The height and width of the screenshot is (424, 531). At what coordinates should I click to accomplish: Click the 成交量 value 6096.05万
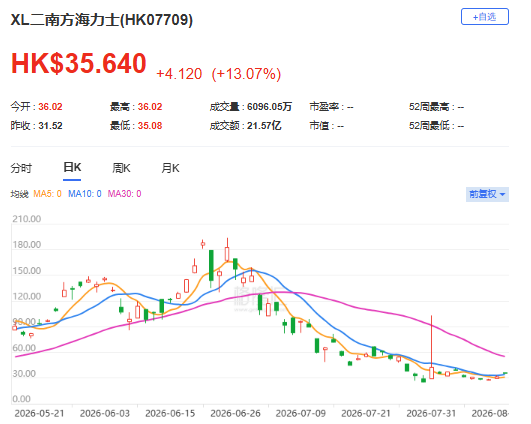(269, 107)
